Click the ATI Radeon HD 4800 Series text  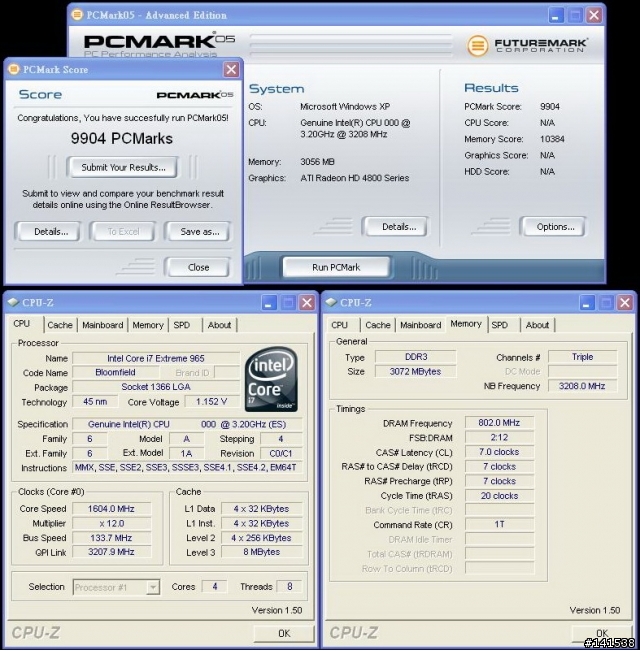(354, 178)
